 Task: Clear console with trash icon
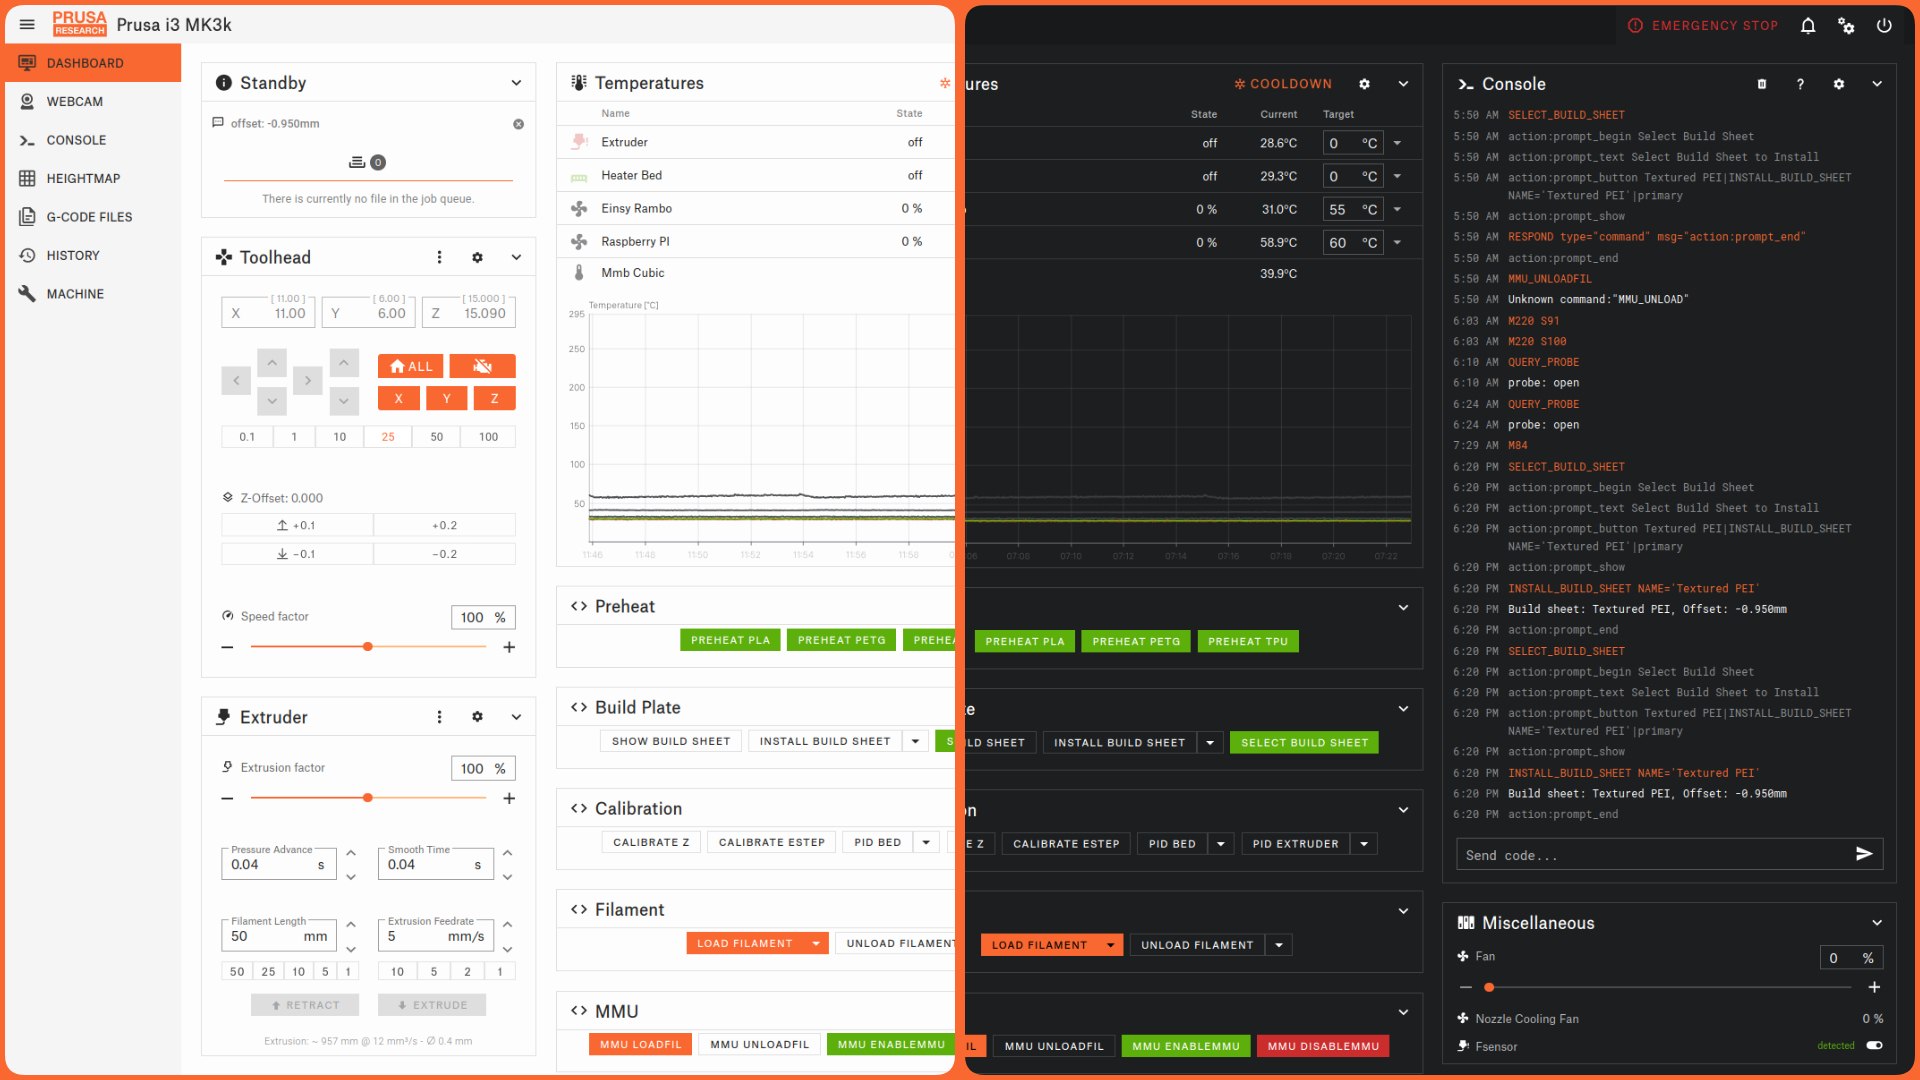tap(1762, 84)
